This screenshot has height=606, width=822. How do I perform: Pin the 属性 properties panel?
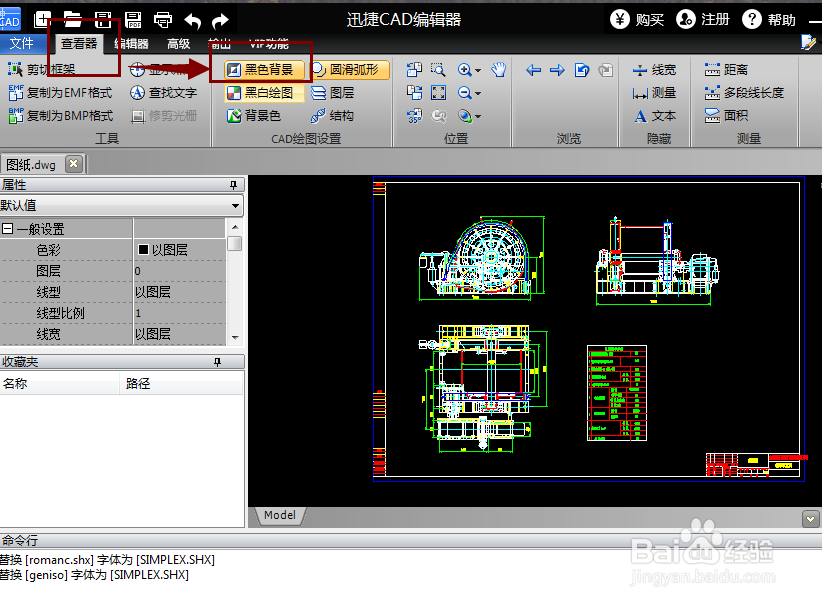coord(233,185)
